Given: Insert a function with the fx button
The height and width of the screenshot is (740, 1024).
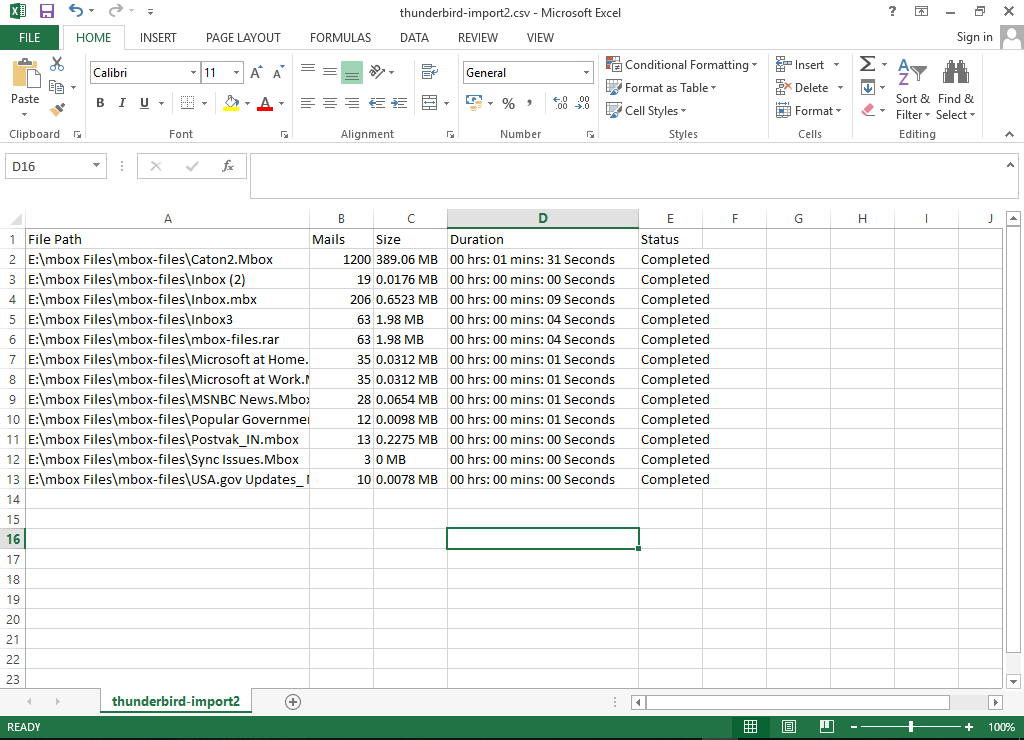Looking at the screenshot, I should coord(228,166).
